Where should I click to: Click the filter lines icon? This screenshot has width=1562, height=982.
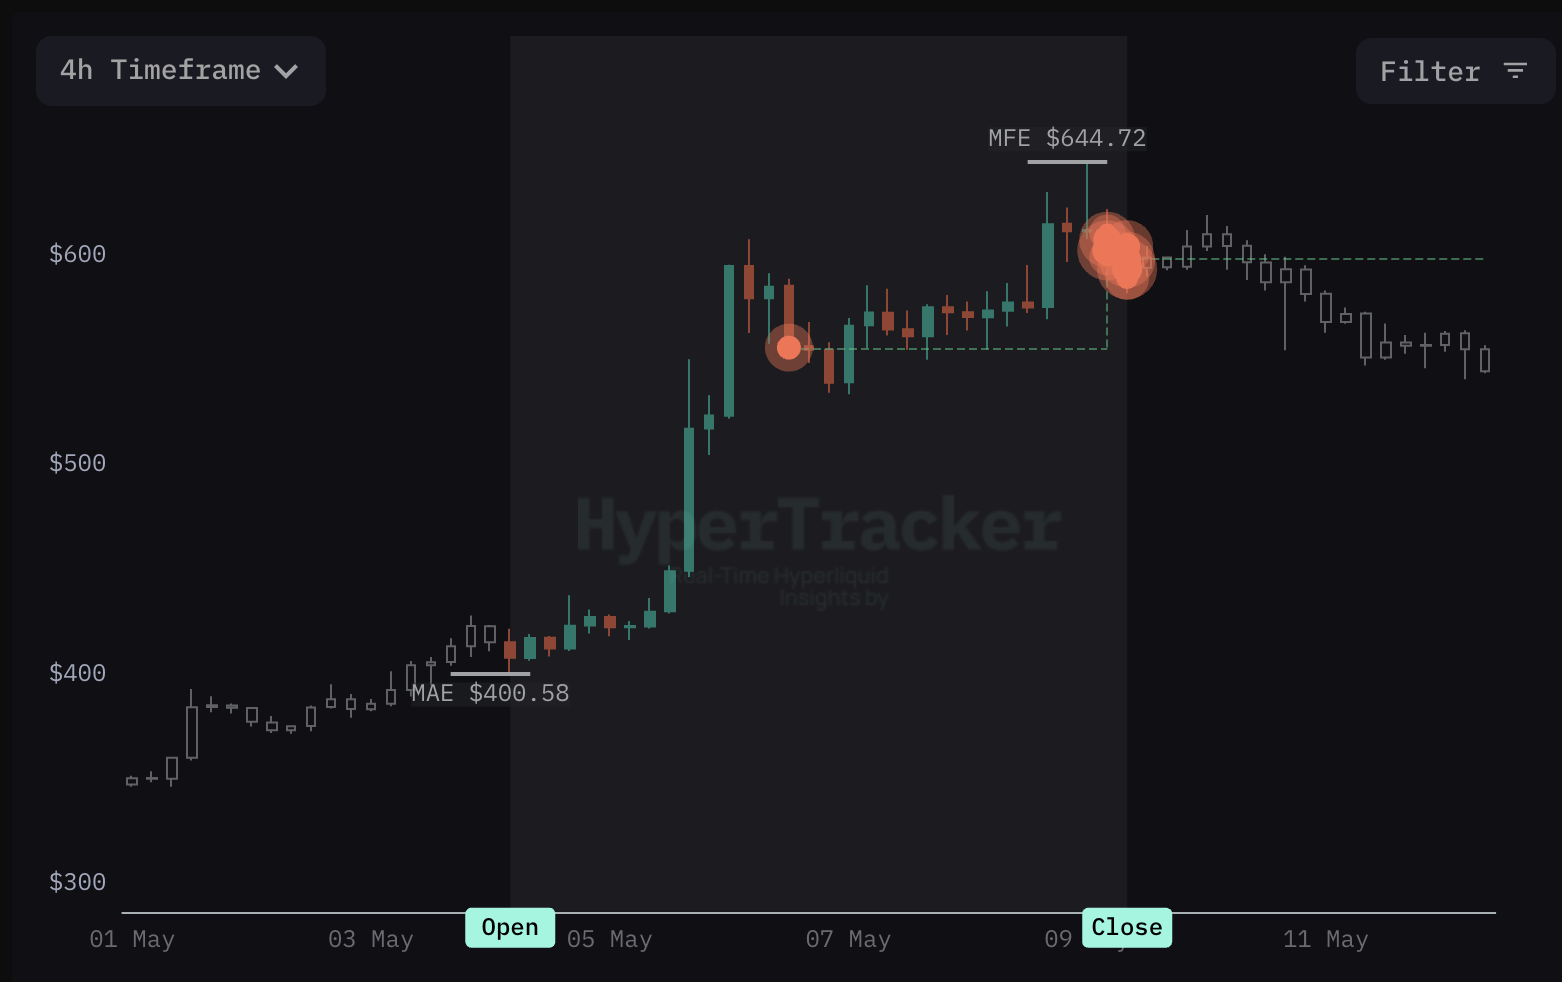coord(1516,70)
